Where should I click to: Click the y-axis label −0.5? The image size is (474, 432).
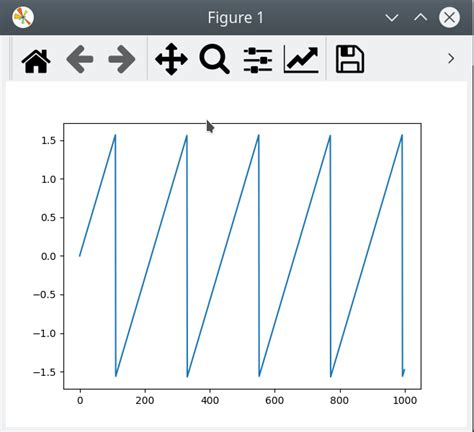pos(44,295)
